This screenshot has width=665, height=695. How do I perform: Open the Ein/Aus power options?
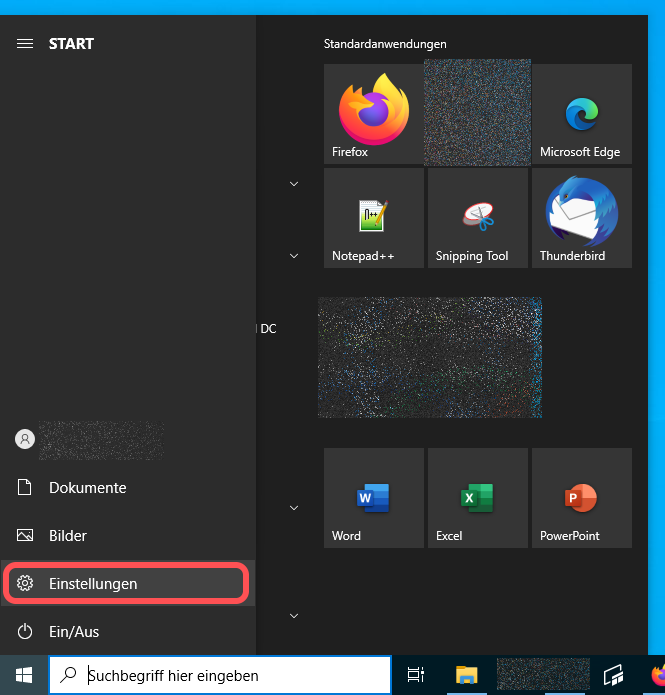click(x=128, y=631)
